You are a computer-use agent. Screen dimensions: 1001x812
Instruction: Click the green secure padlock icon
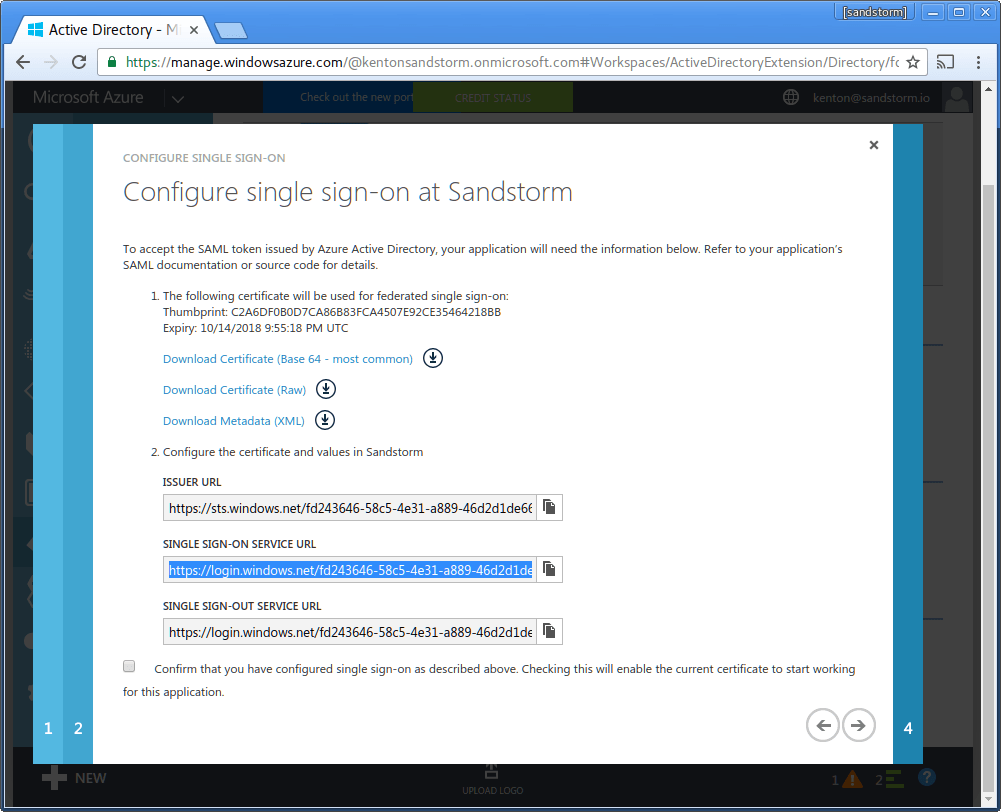(x=112, y=62)
